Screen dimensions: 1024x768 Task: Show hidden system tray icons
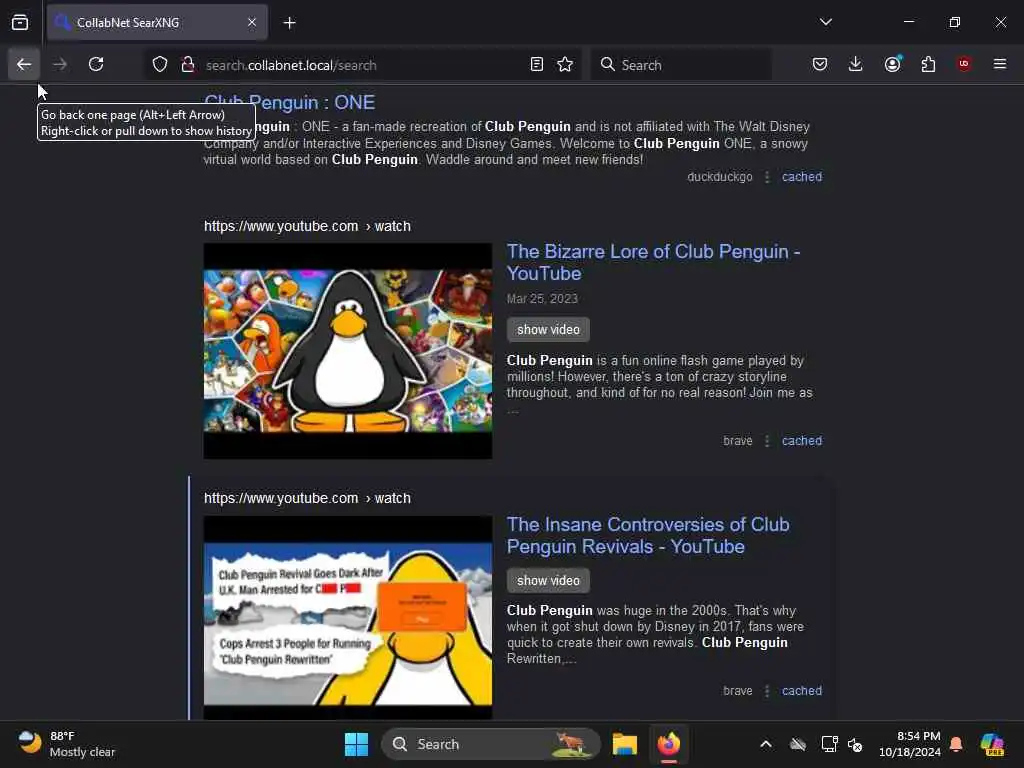tap(766, 744)
